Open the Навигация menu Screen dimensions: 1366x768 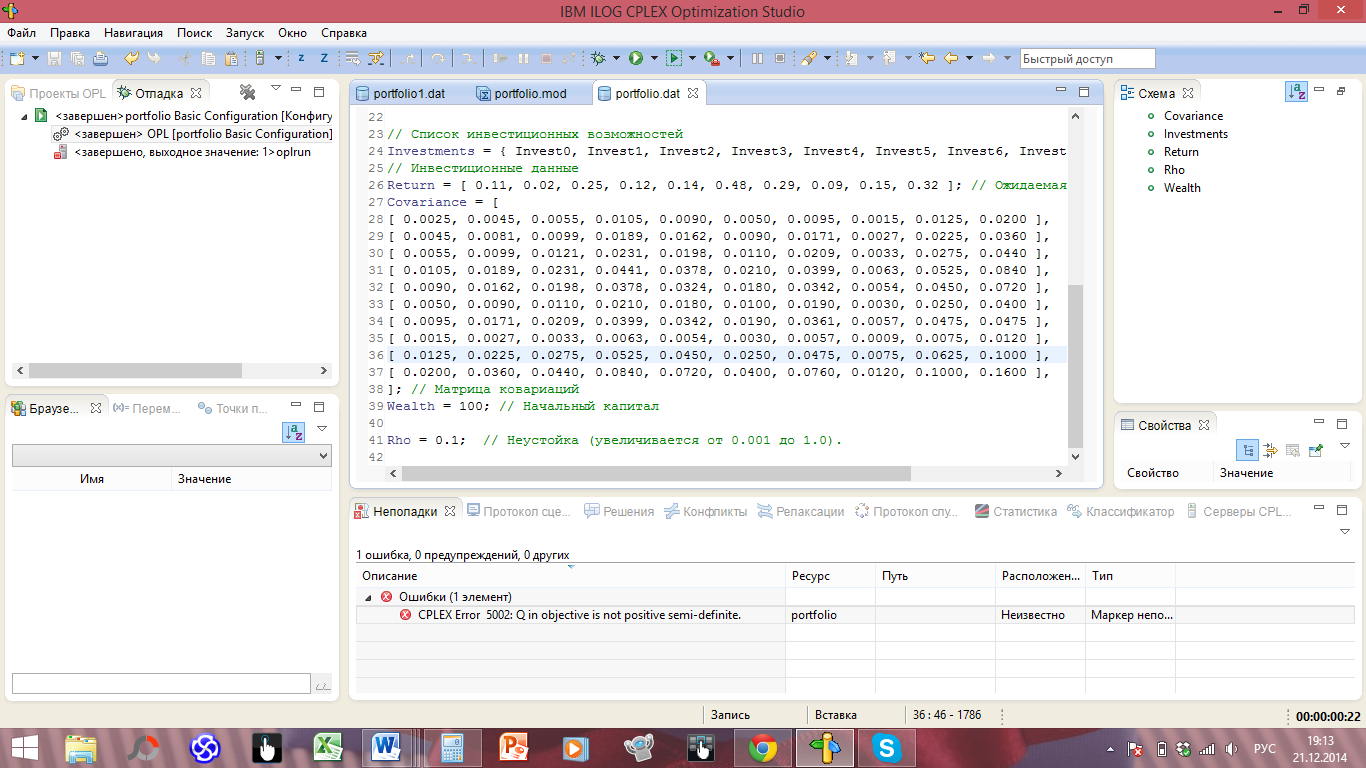[x=134, y=33]
